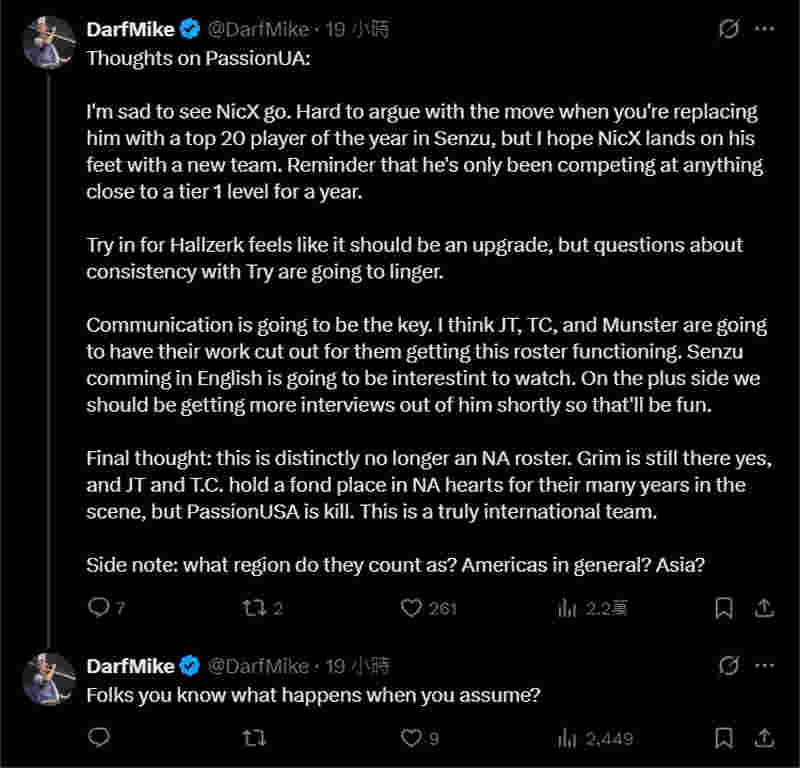800x768 pixels.
Task: Share the 'Folks you know' tweet
Action: (x=763, y=738)
